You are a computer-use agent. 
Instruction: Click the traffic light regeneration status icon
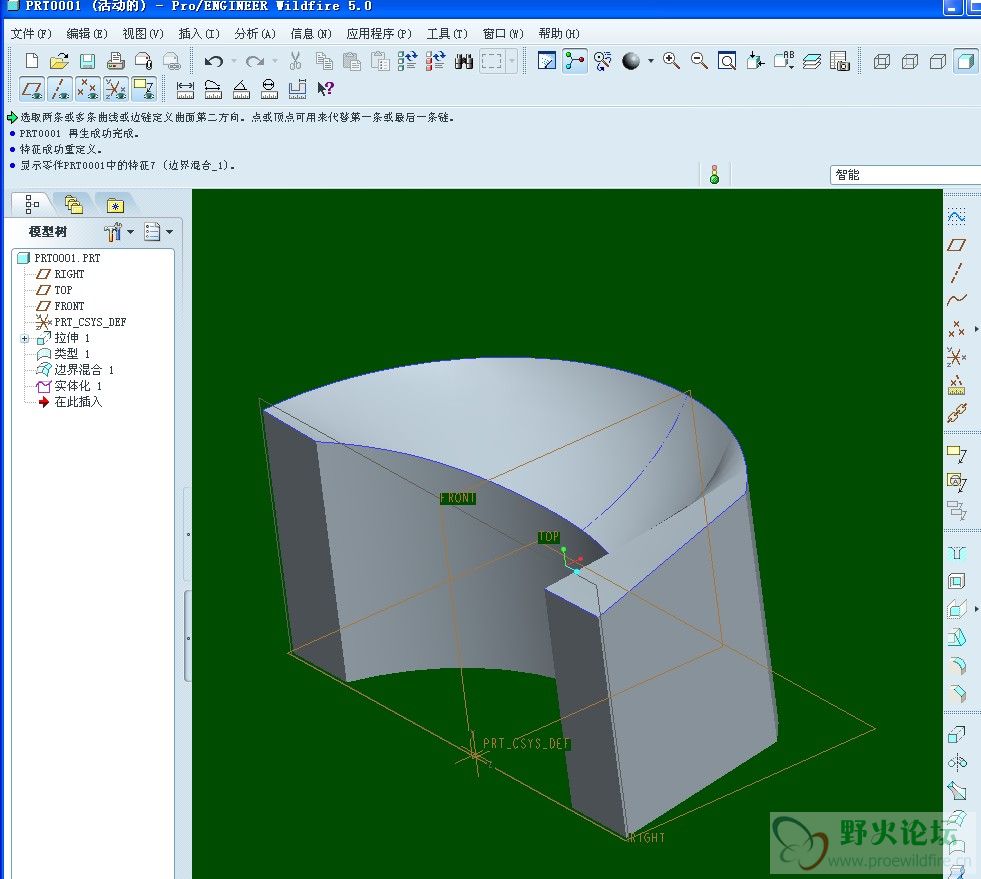click(714, 175)
